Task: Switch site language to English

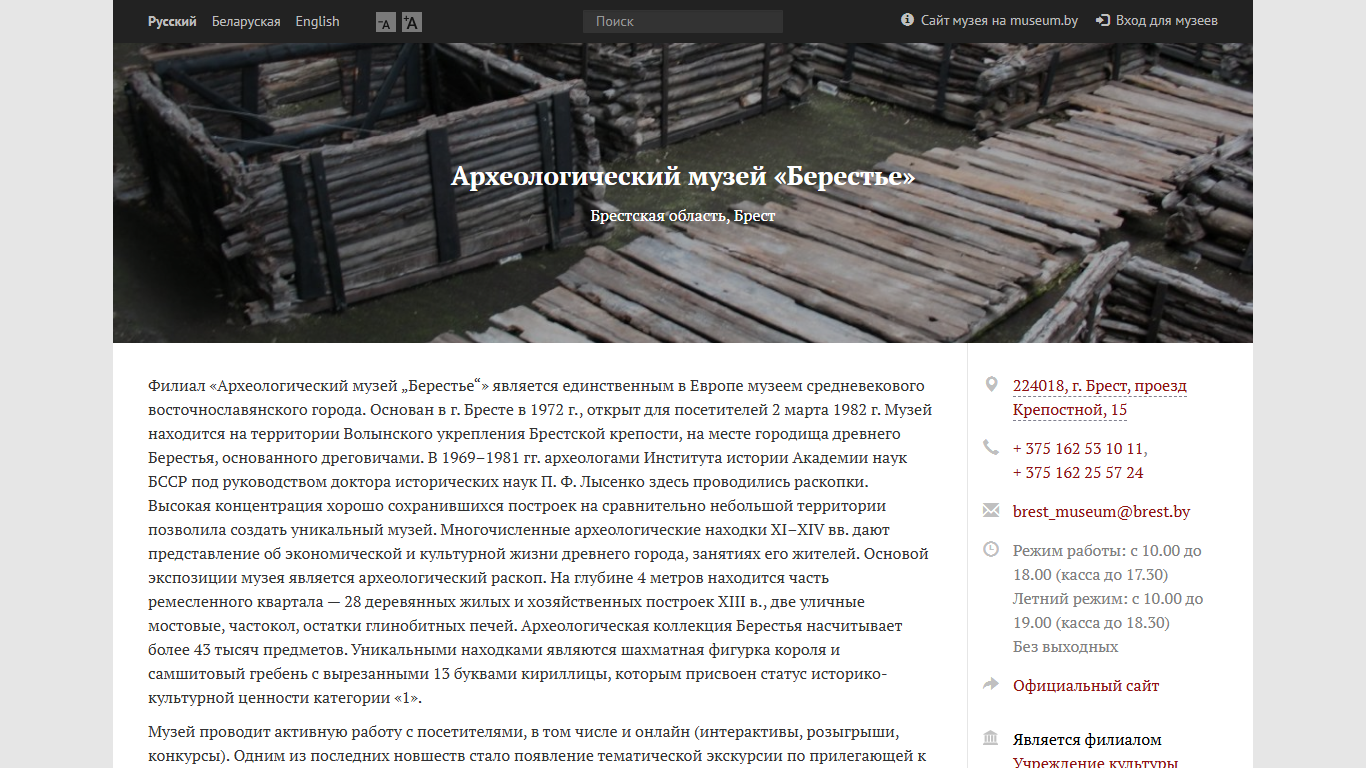Action: tap(317, 21)
